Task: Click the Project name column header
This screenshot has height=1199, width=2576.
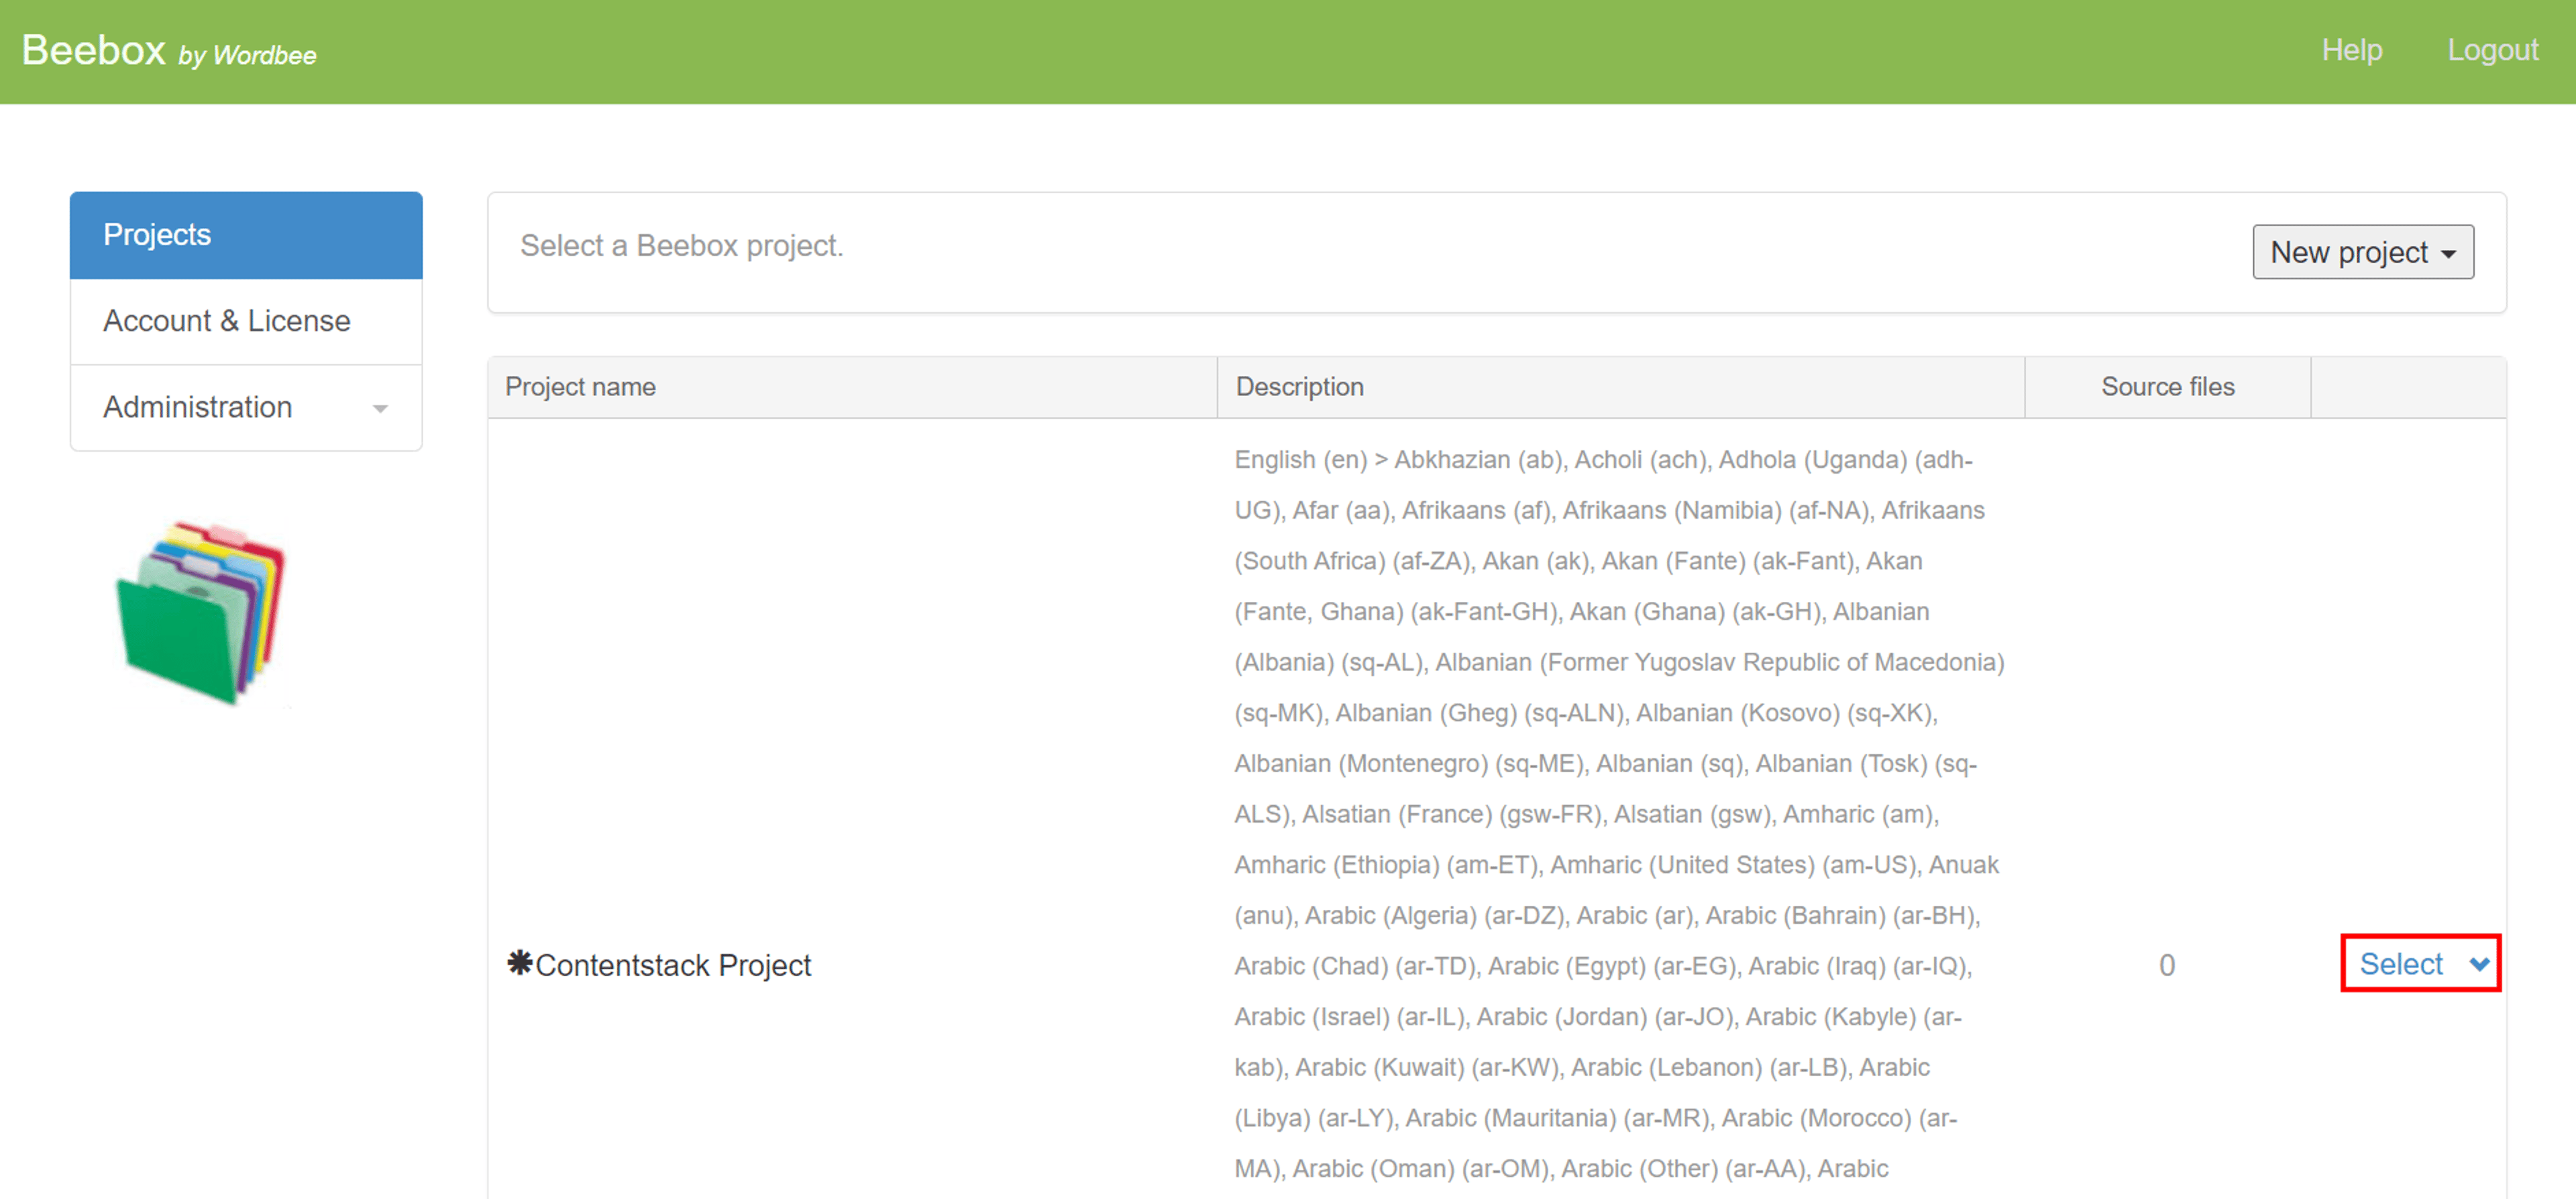Action: (853, 387)
